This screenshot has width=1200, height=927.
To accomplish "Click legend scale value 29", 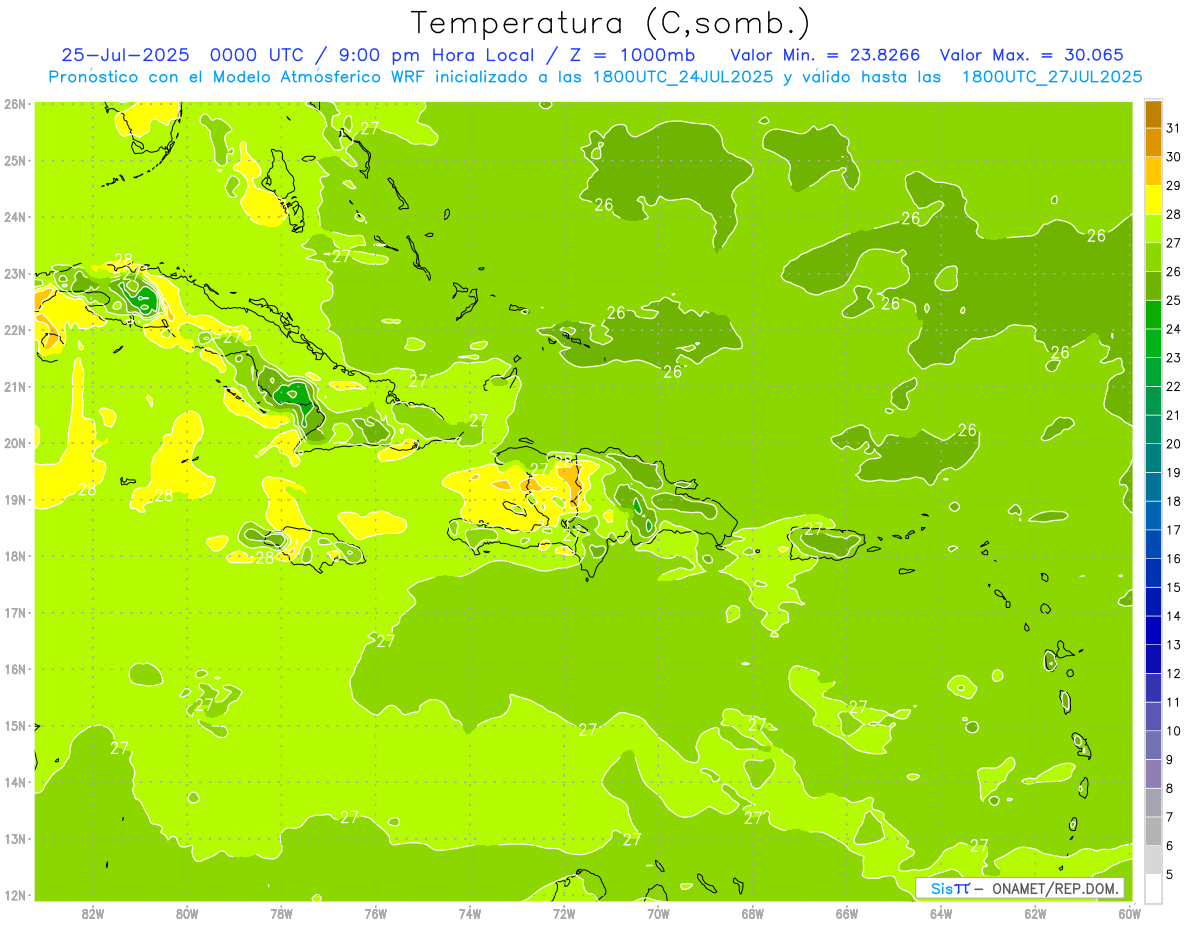I will coord(1173,186).
